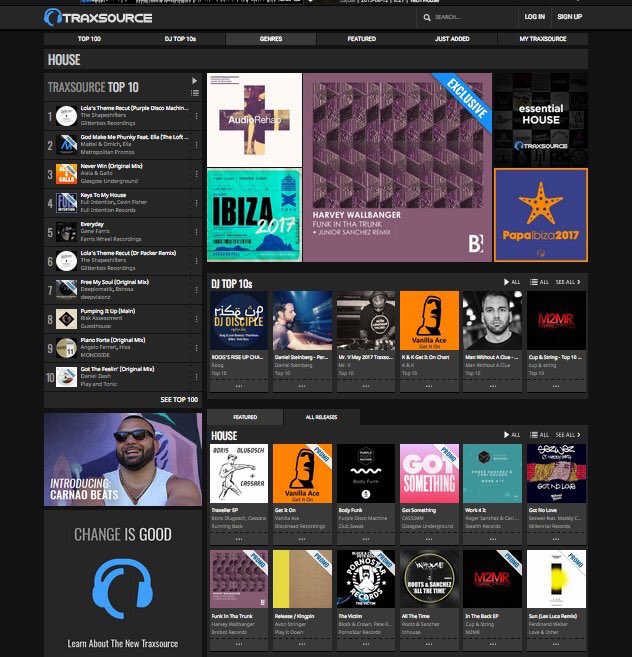
Task: Expand more options under Roog's Rise Up chart
Action: coord(239,386)
